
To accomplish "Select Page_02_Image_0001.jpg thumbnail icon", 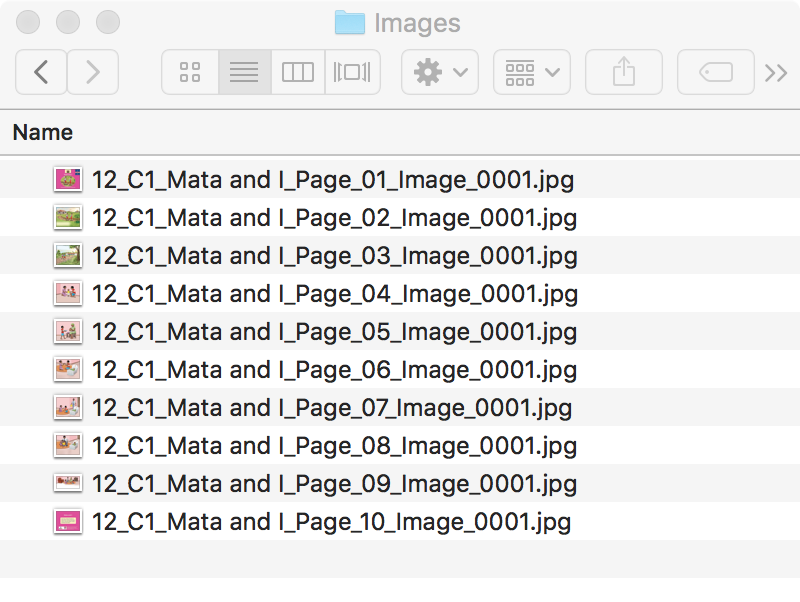I will tap(68, 218).
